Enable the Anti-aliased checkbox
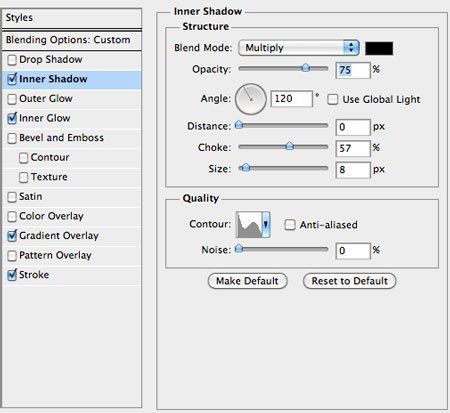Viewport: 450px width, 413px height. [x=290, y=225]
